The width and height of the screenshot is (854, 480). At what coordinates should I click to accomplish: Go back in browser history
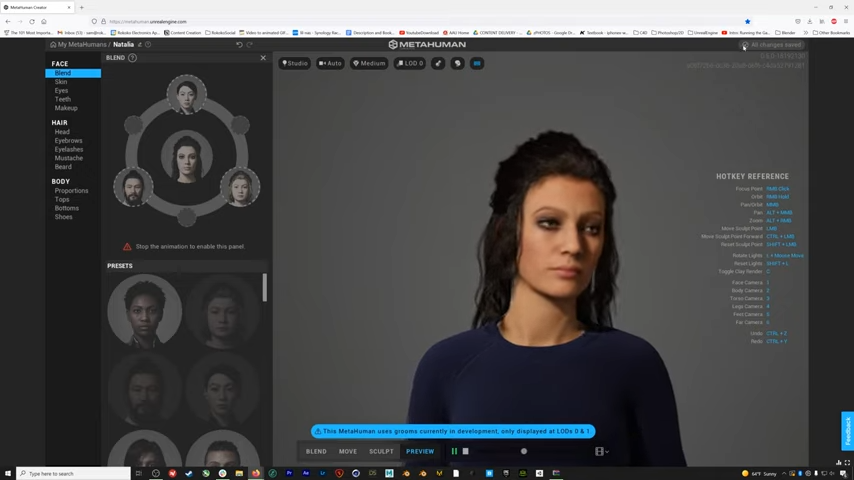8,22
